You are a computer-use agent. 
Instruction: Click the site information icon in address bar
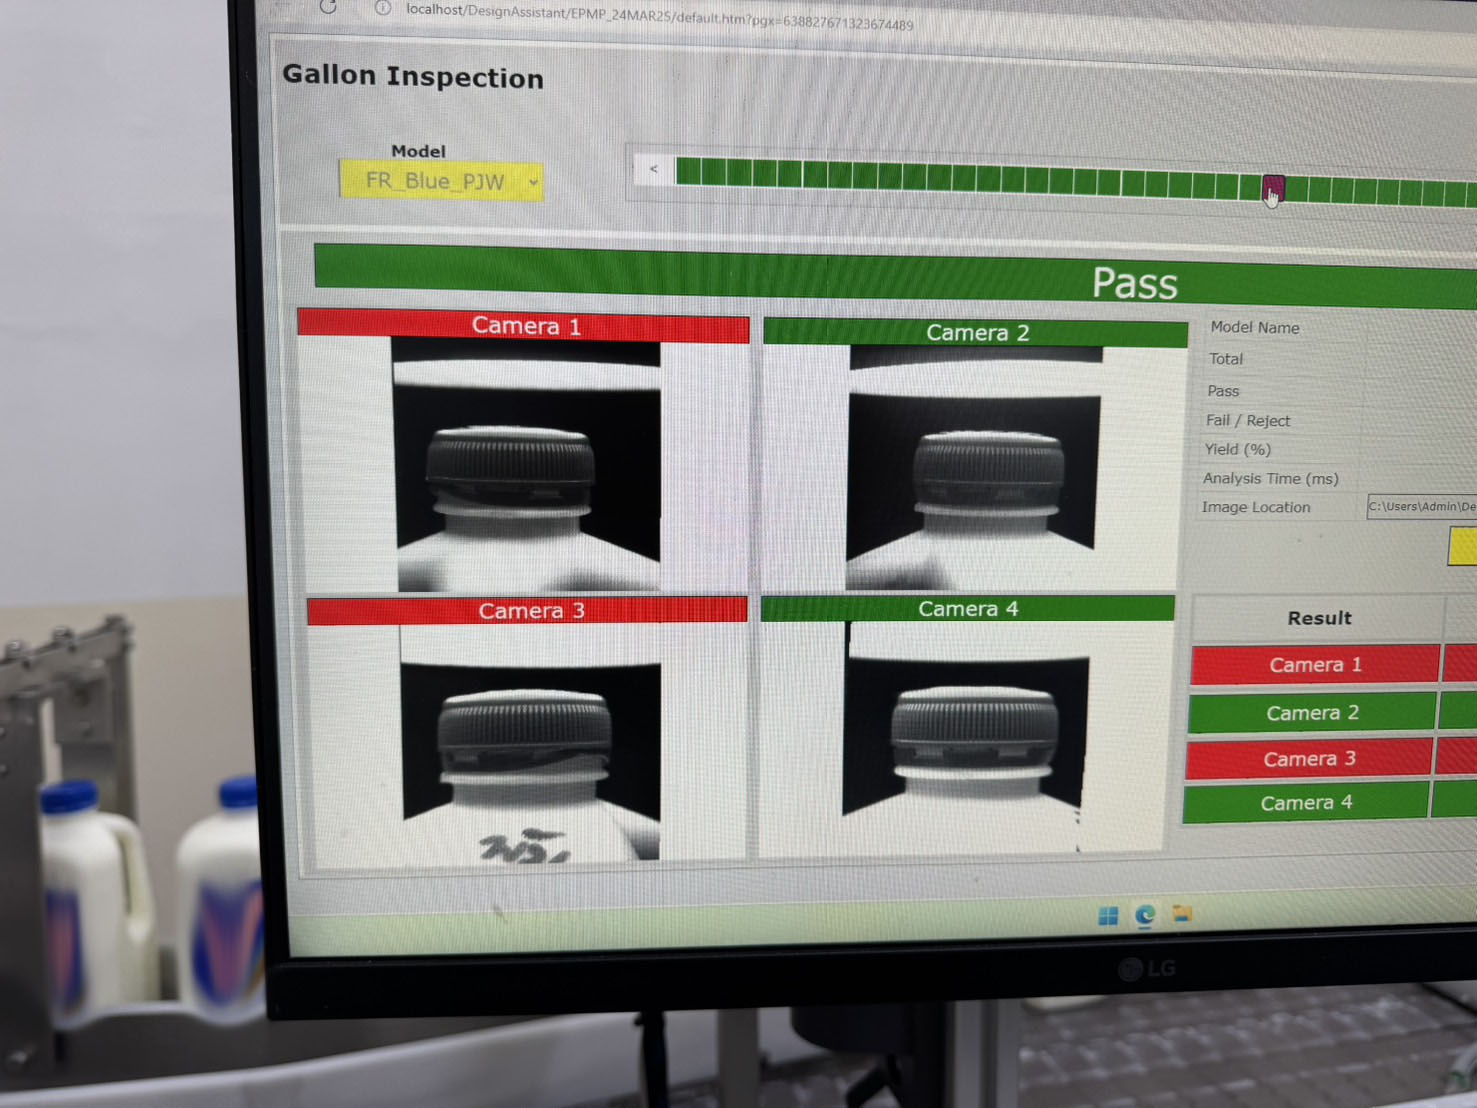(x=382, y=8)
